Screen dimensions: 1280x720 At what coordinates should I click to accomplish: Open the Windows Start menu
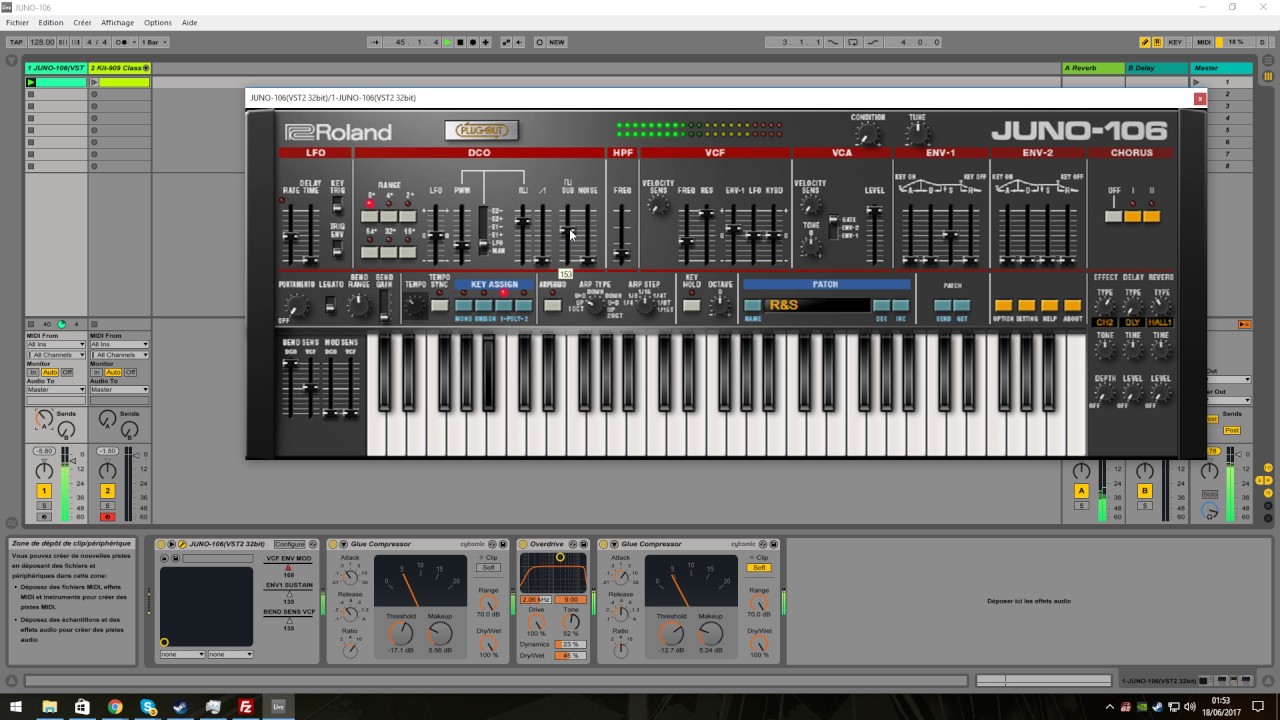click(16, 706)
